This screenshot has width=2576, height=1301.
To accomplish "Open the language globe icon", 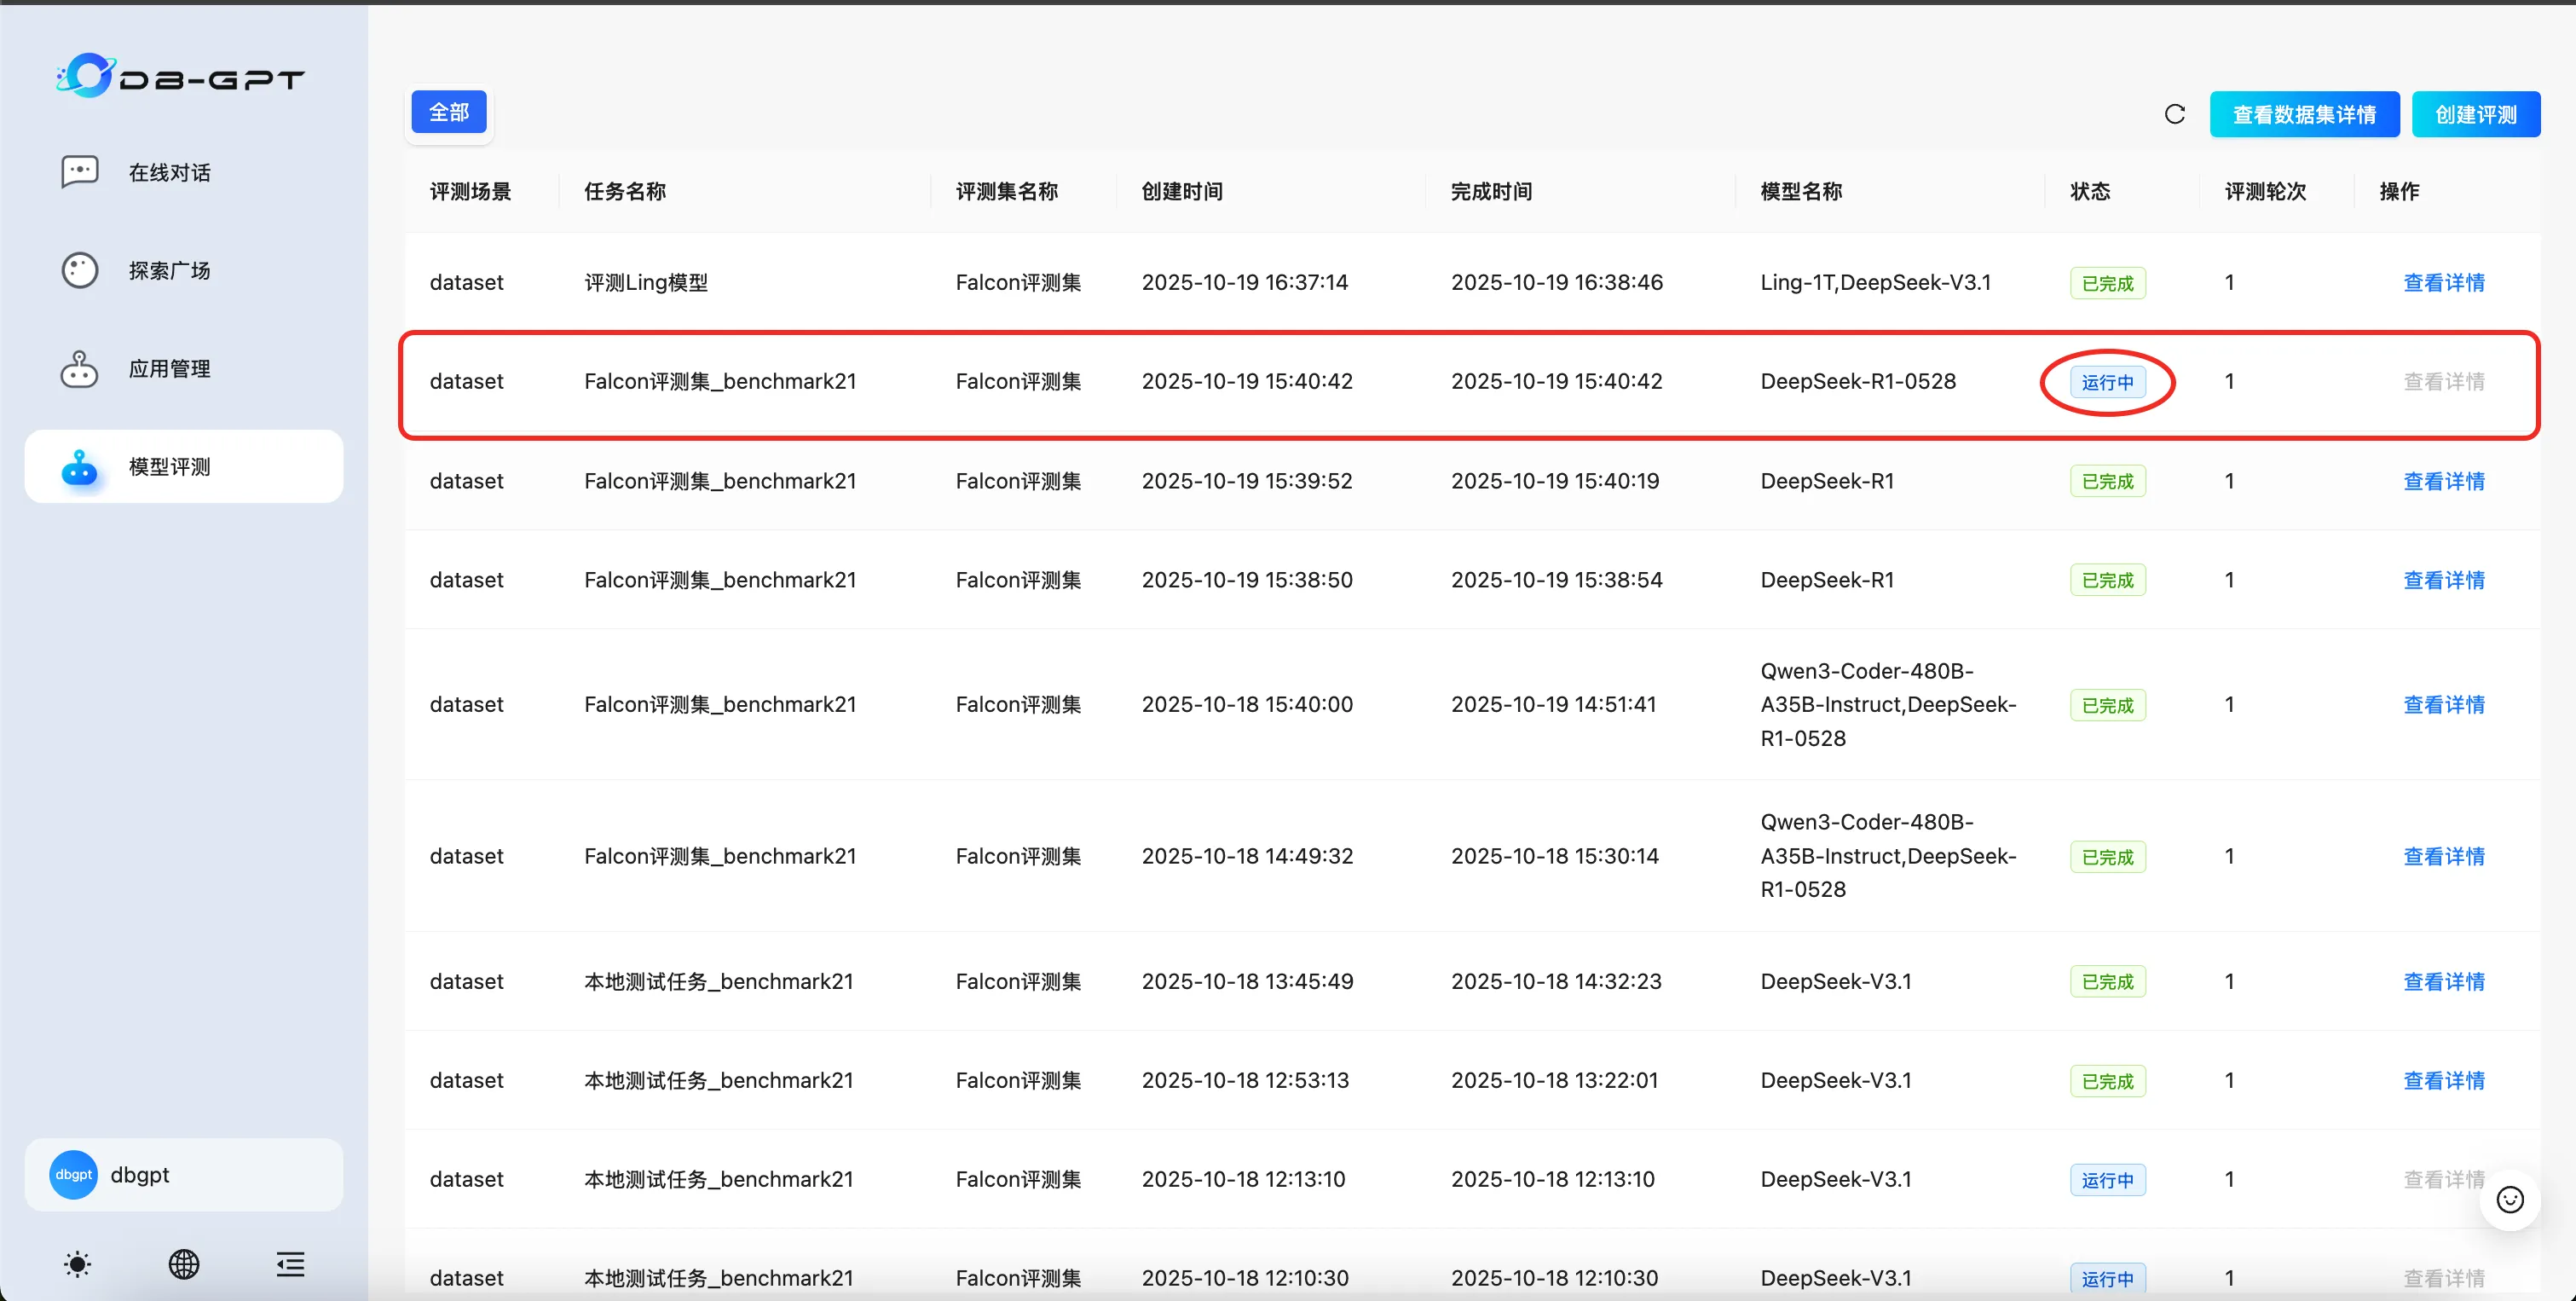I will pos(184,1264).
